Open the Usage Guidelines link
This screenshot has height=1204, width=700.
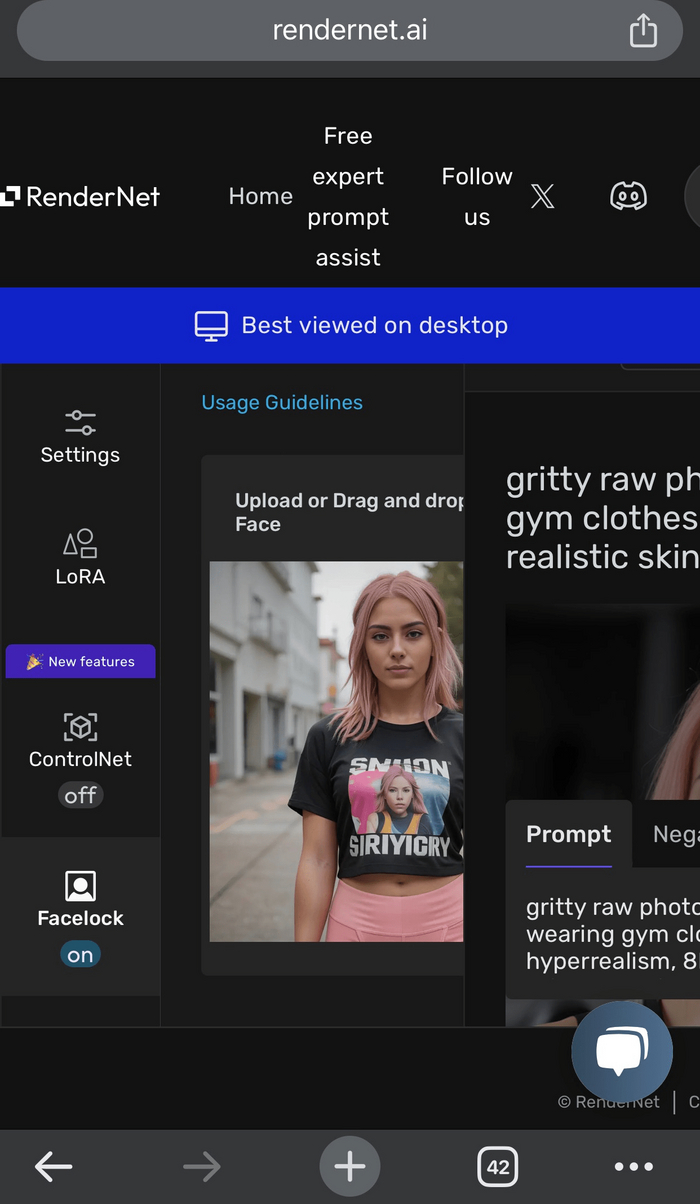point(282,402)
